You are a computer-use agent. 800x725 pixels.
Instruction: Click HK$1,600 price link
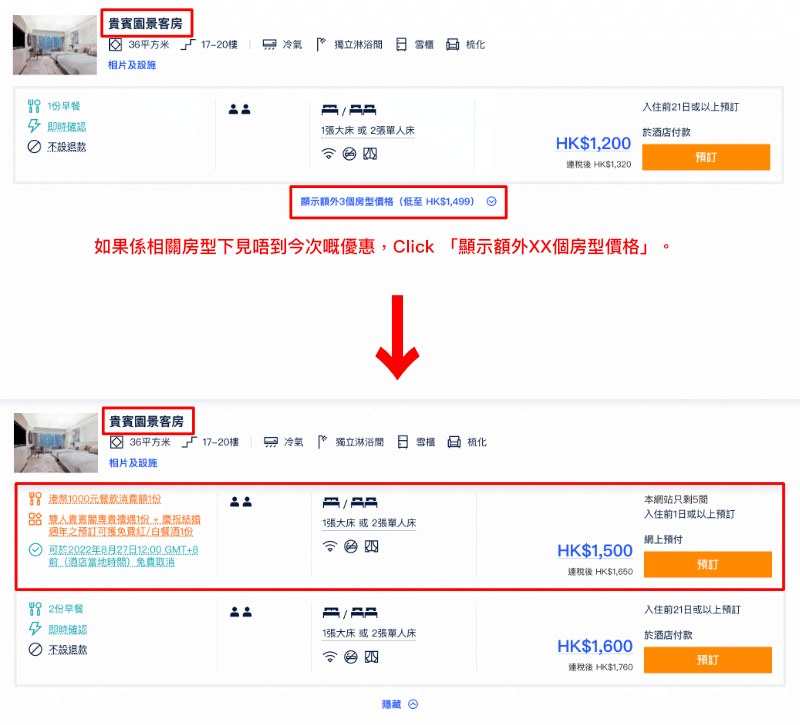pyautogui.click(x=595, y=646)
